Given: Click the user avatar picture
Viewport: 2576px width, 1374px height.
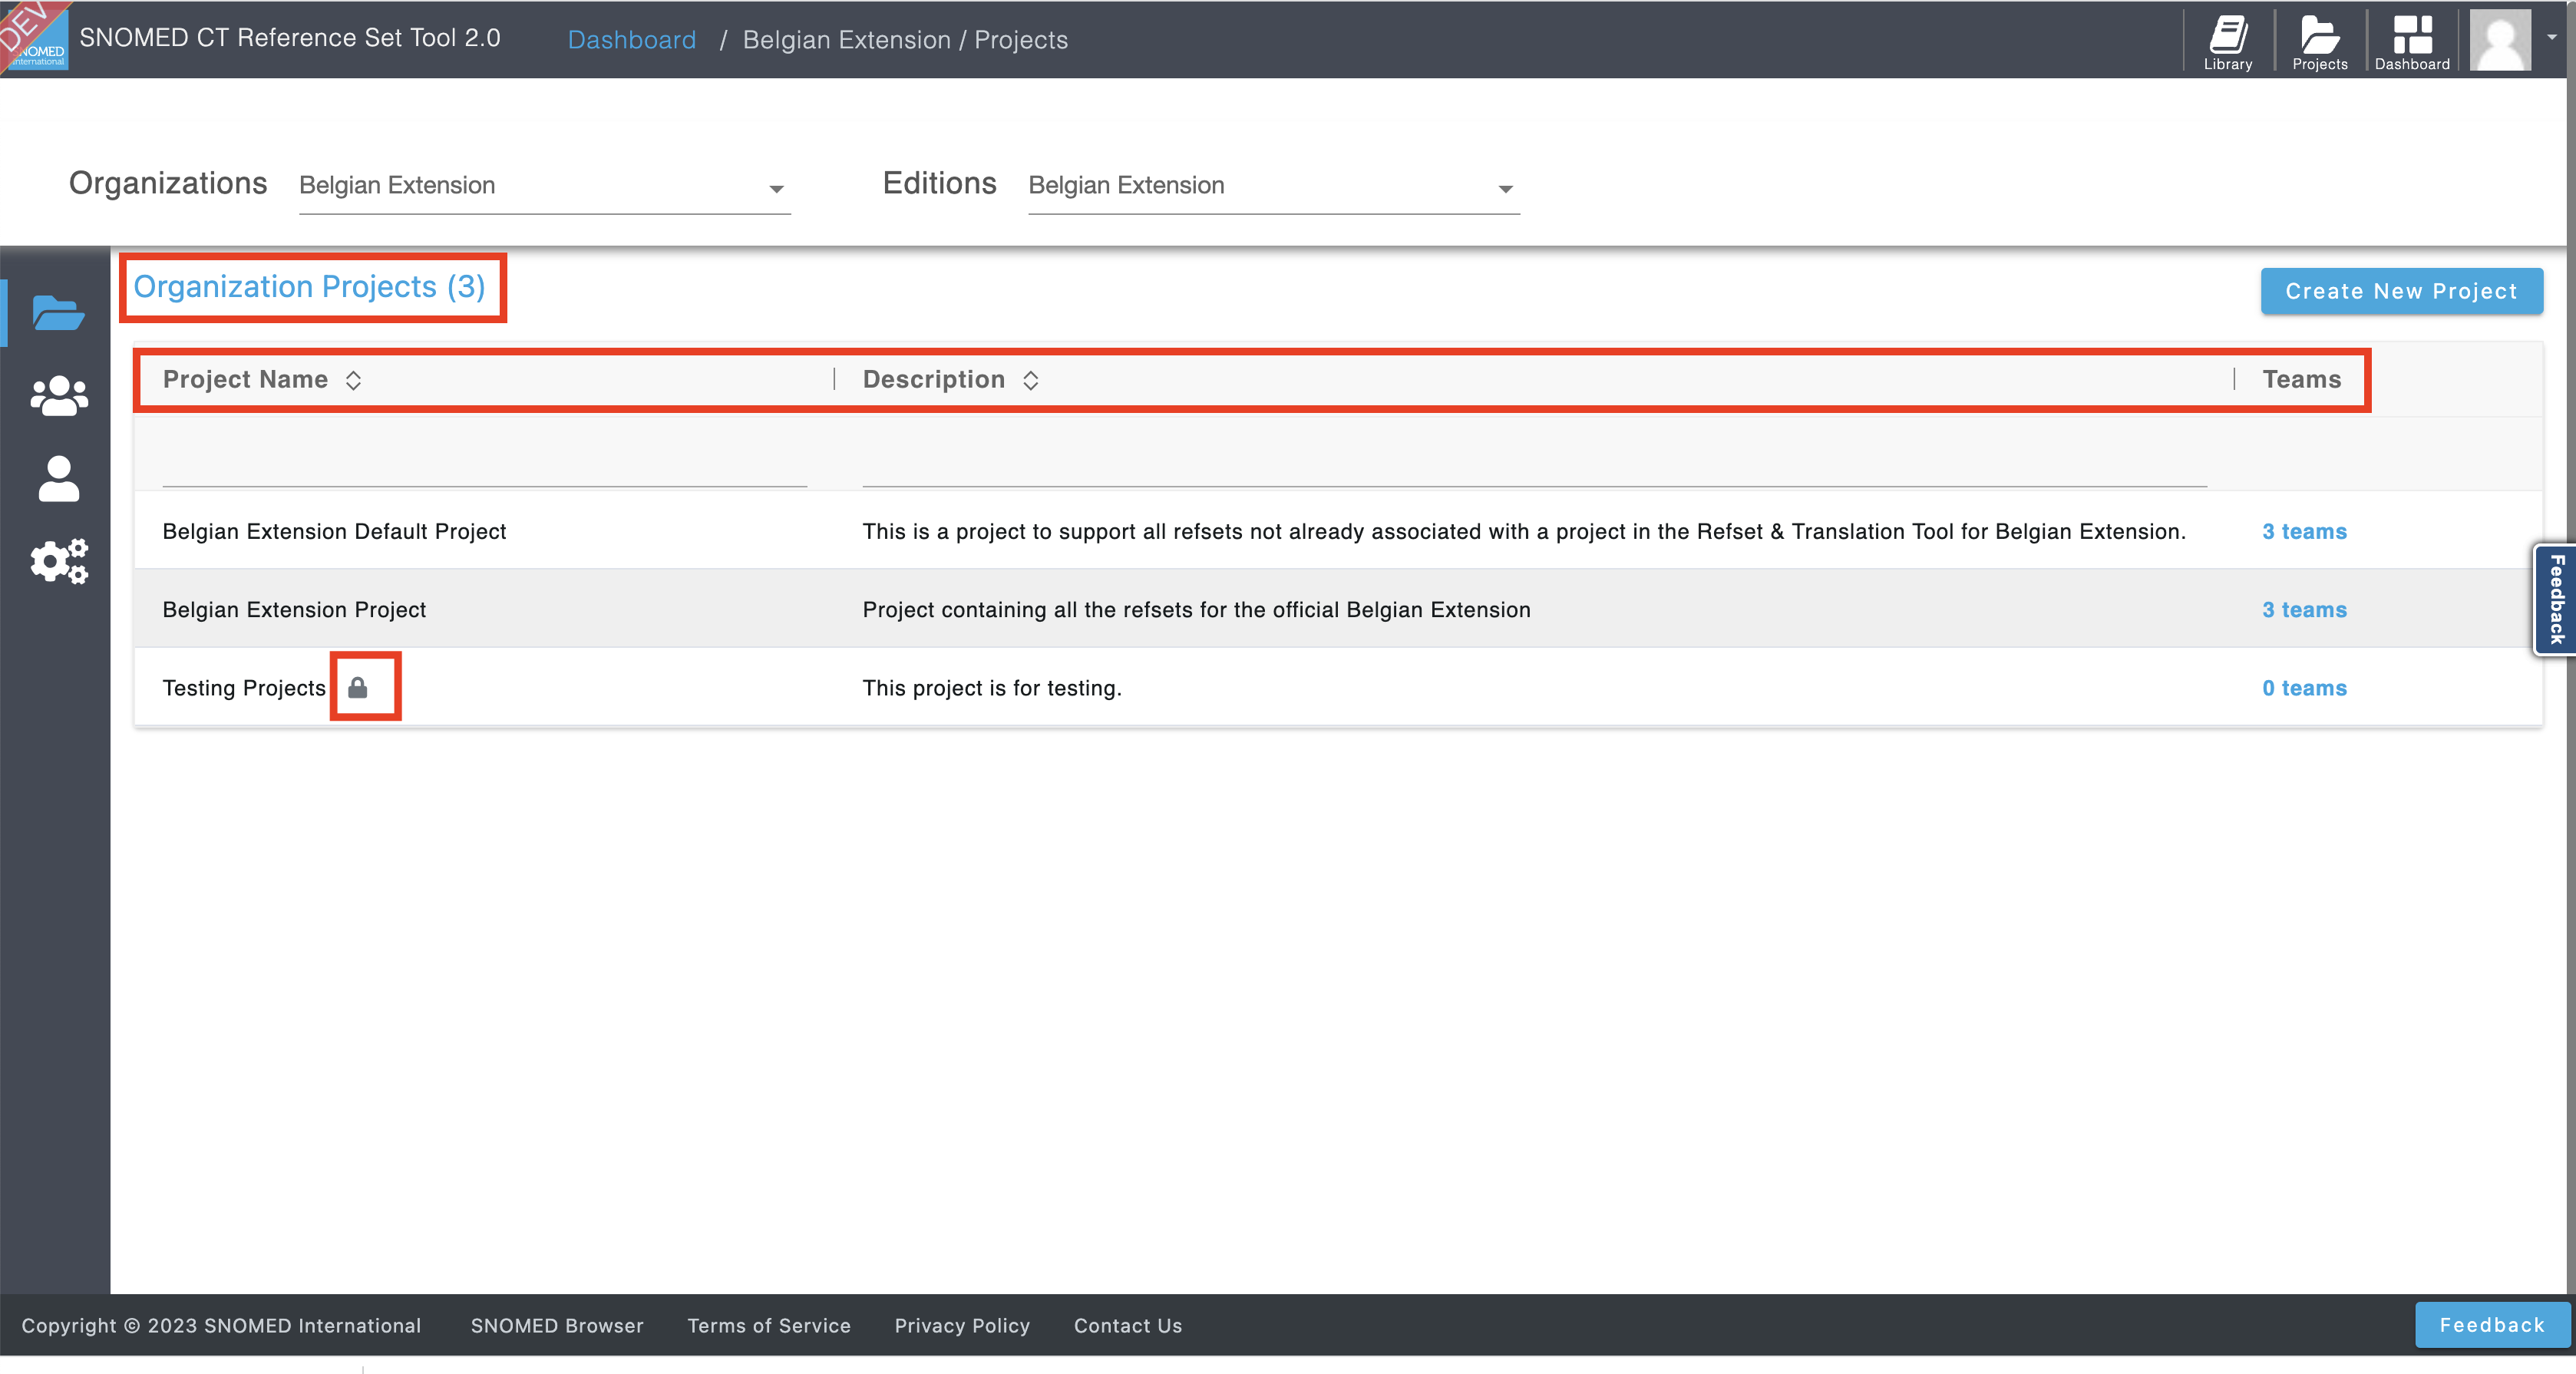Looking at the screenshot, I should (x=2500, y=40).
